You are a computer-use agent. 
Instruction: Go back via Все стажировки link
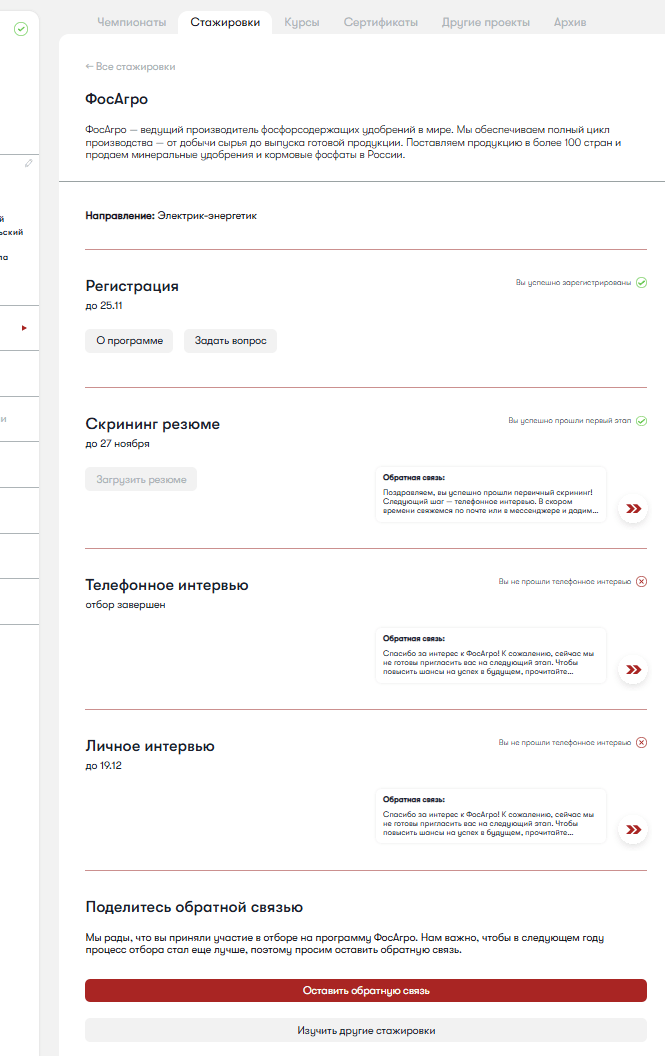pos(130,67)
